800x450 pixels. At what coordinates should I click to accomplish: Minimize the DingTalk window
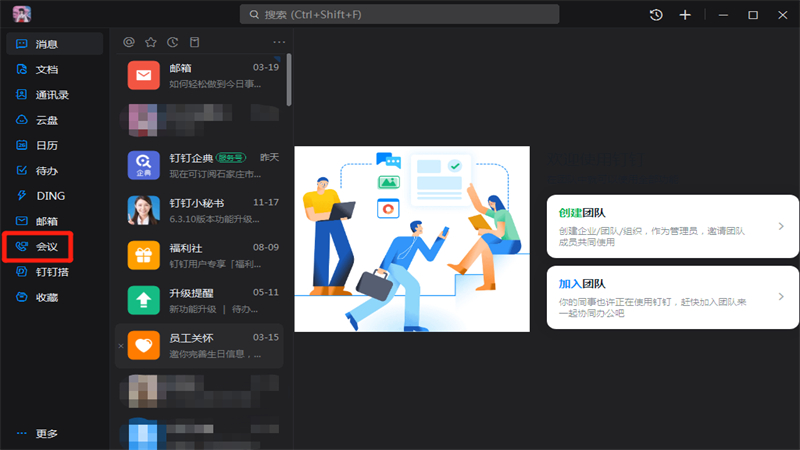click(723, 15)
